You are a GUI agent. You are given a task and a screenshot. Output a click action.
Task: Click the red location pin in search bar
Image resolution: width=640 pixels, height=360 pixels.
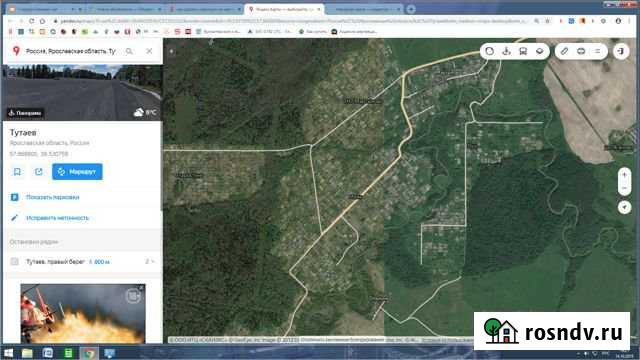(x=16, y=51)
